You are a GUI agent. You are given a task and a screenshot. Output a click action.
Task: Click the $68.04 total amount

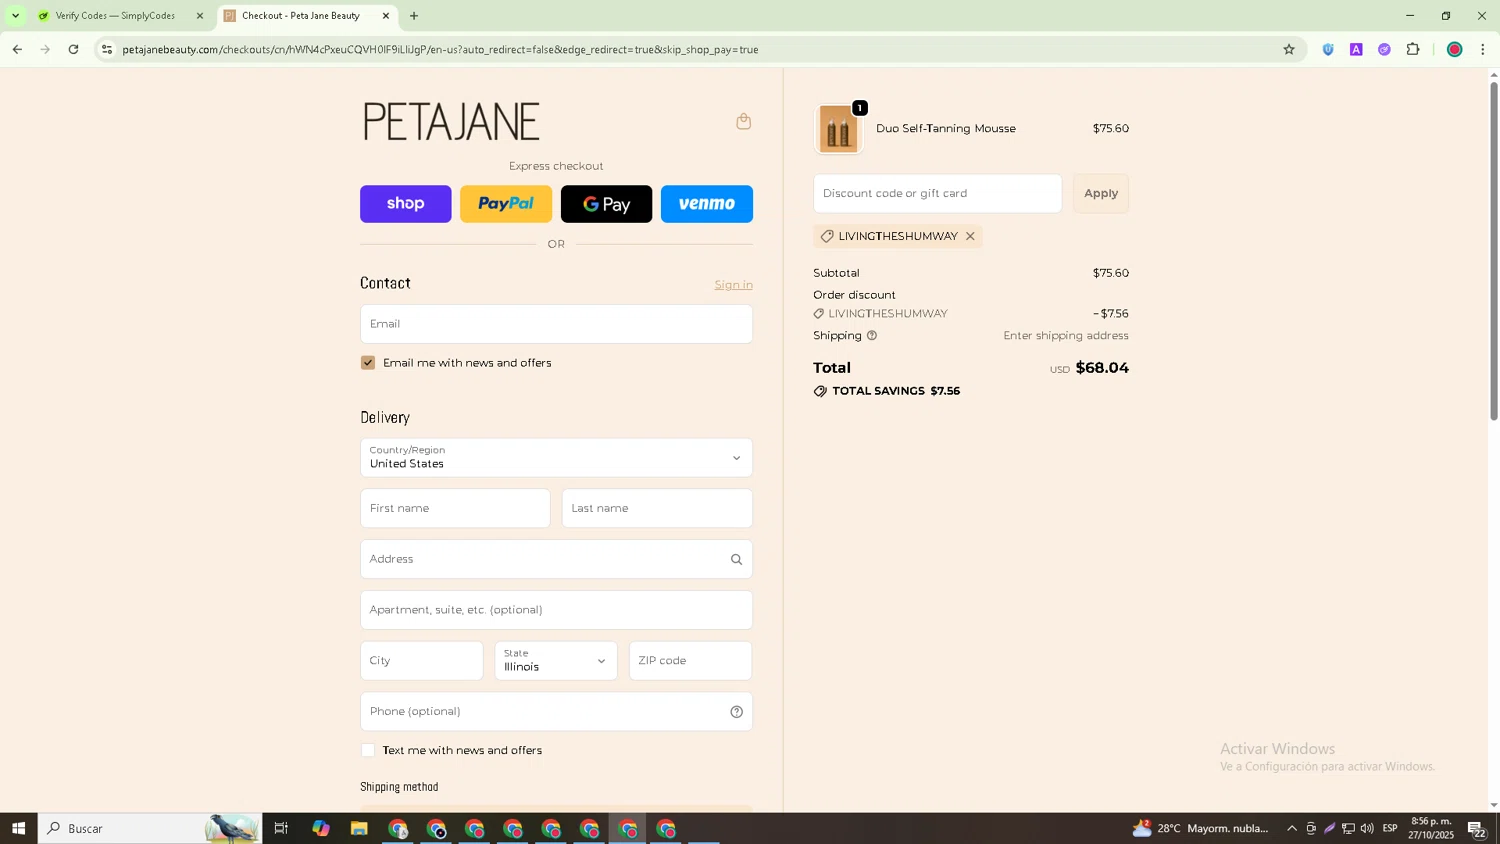(x=1102, y=368)
